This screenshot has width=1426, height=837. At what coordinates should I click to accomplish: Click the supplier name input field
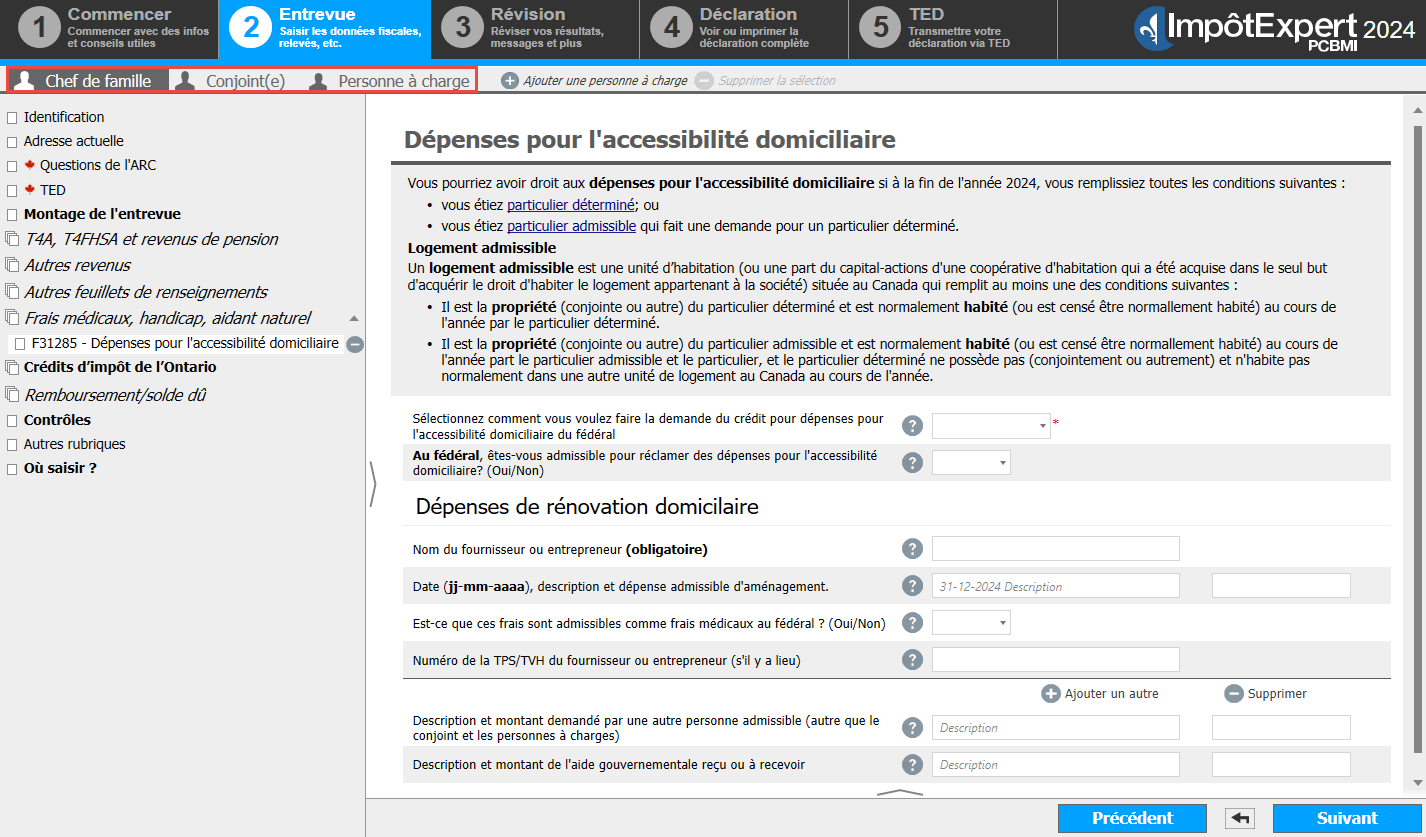point(1056,549)
